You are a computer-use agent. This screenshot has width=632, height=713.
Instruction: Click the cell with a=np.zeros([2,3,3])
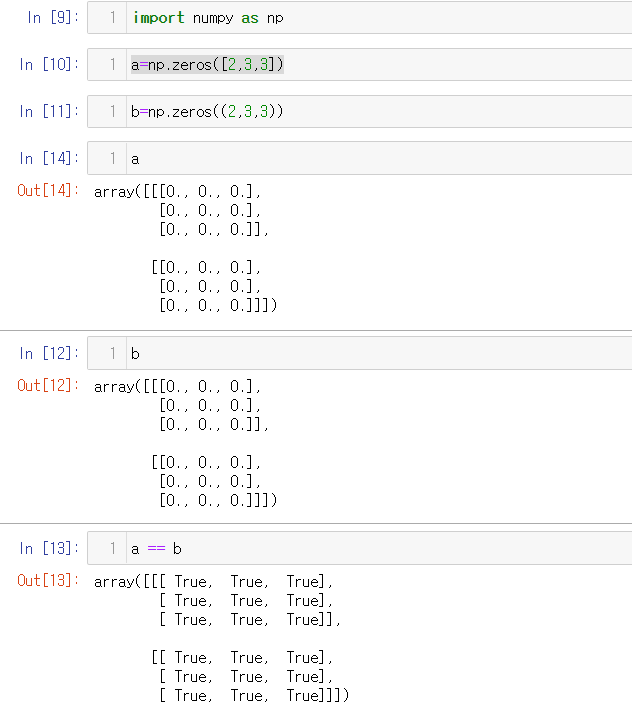point(359,65)
